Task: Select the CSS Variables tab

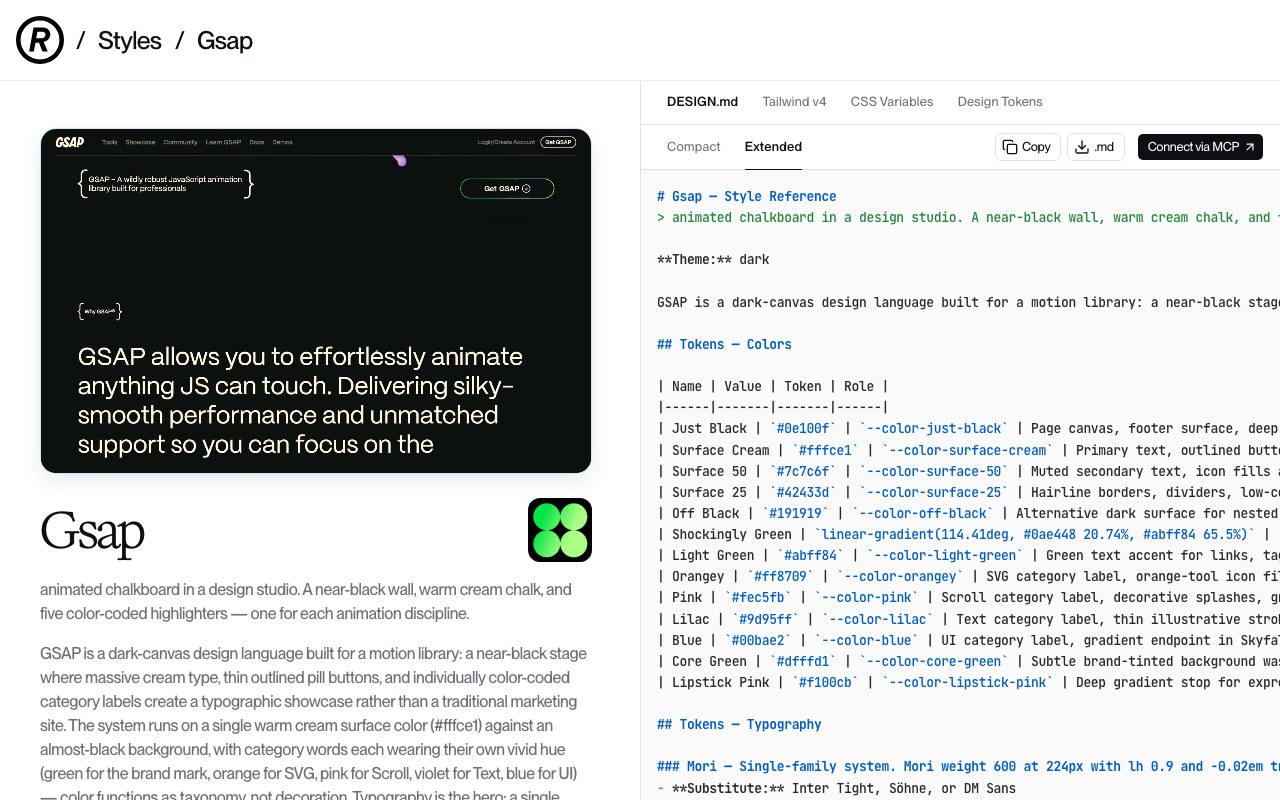Action: 892,102
